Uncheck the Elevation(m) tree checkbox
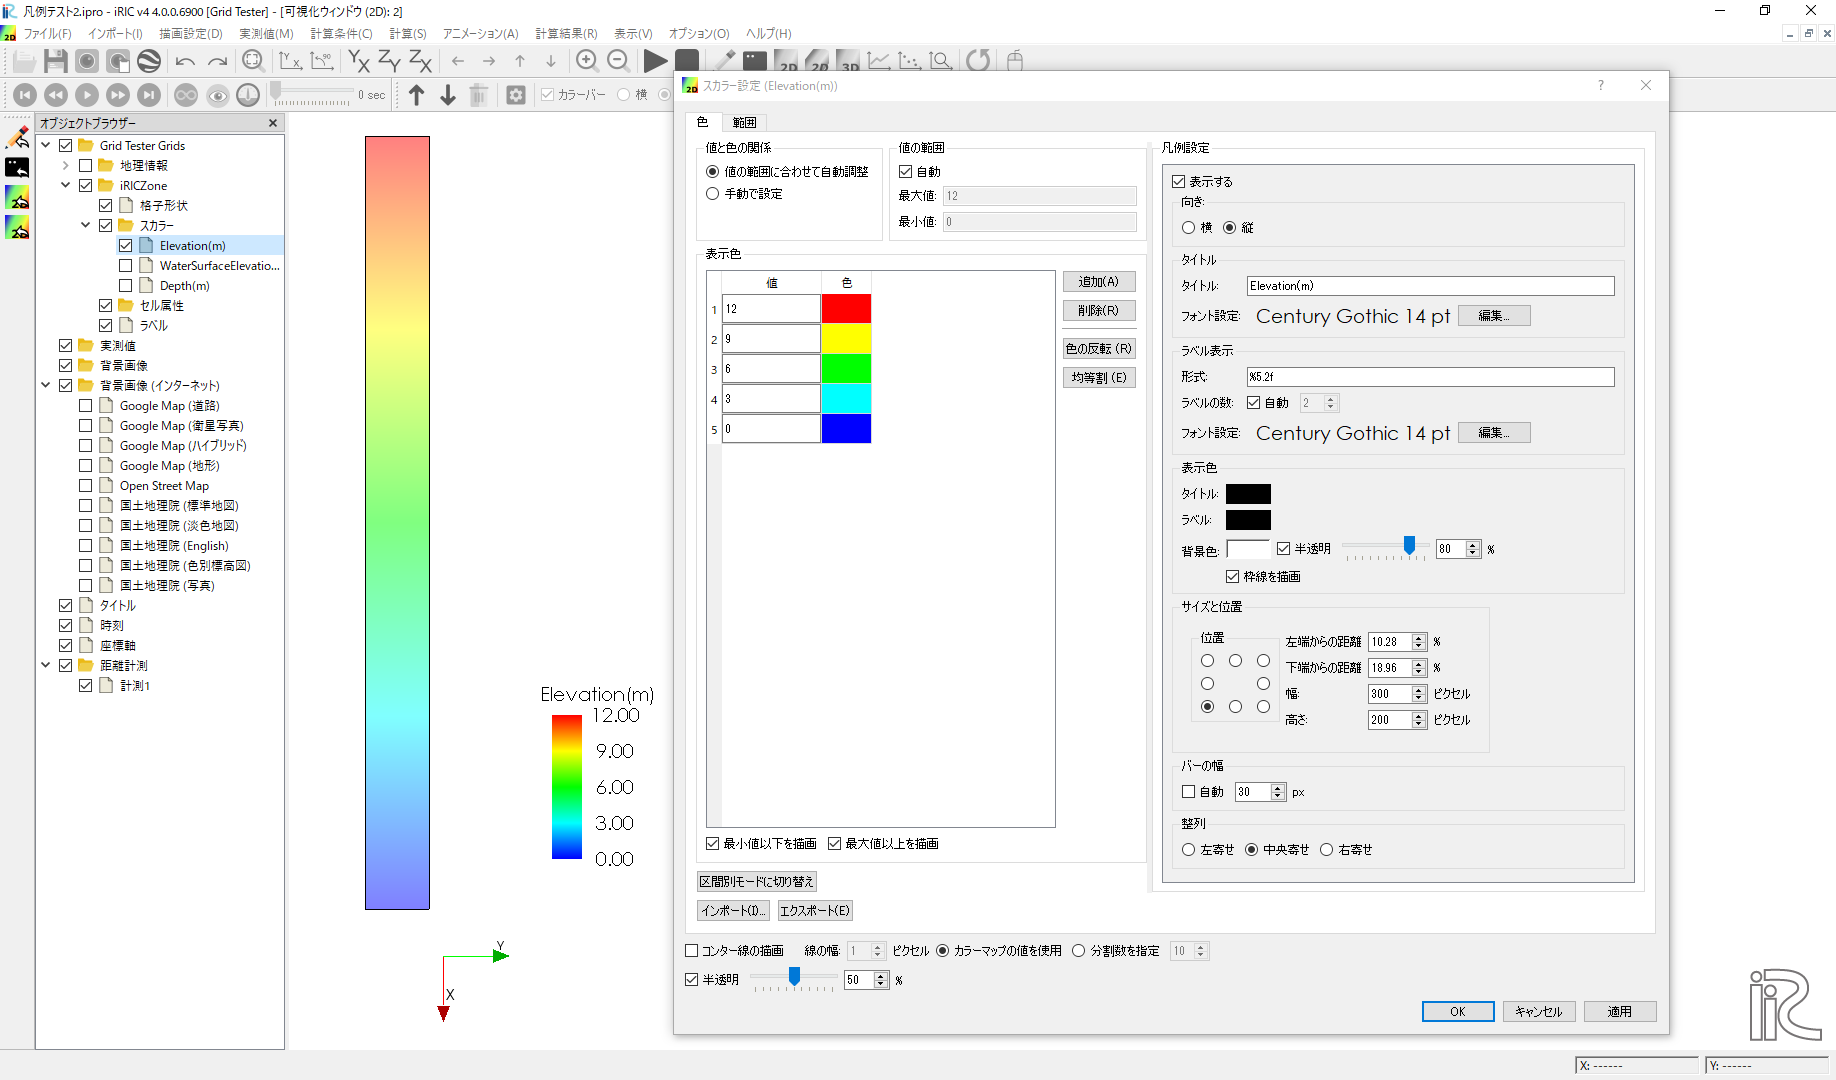The width and height of the screenshot is (1836, 1080). point(125,246)
